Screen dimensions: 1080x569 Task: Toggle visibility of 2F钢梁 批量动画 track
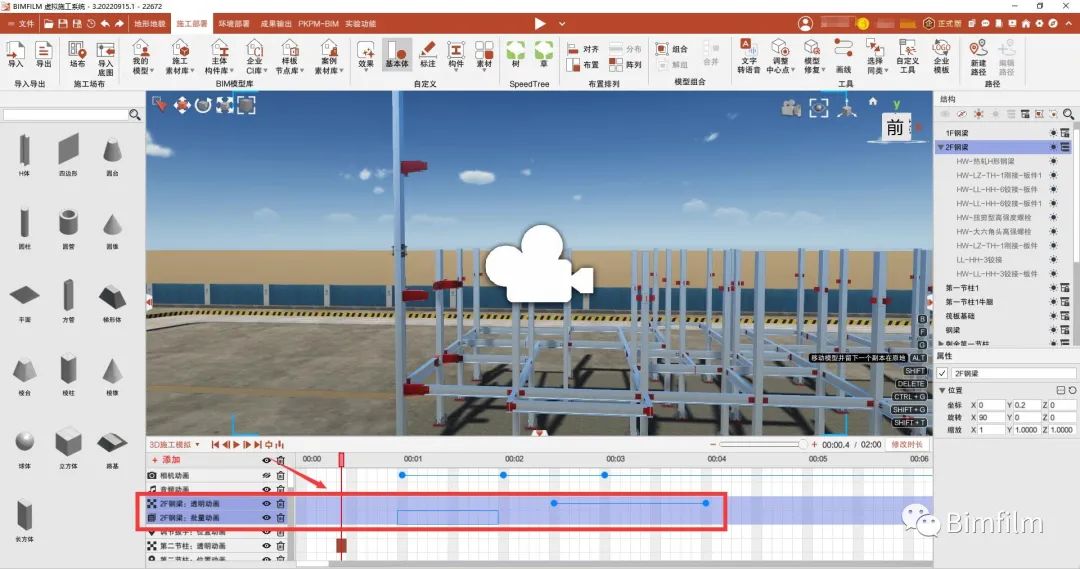[266, 517]
